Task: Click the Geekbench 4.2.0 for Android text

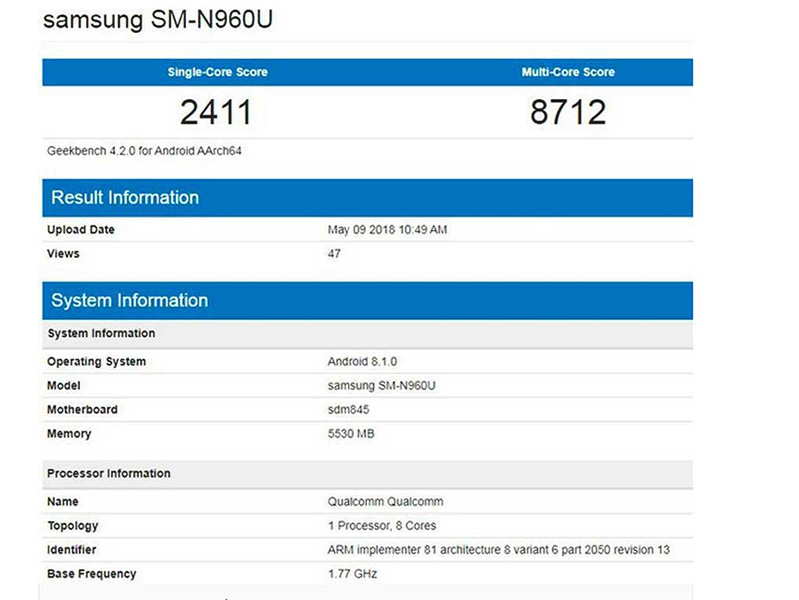Action: pyautogui.click(x=145, y=151)
